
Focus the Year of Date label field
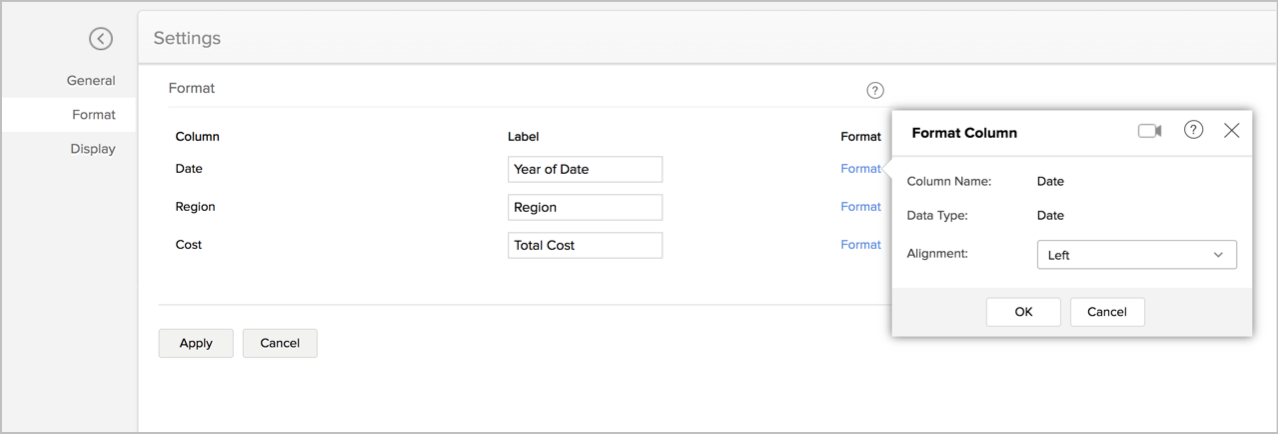(x=585, y=170)
